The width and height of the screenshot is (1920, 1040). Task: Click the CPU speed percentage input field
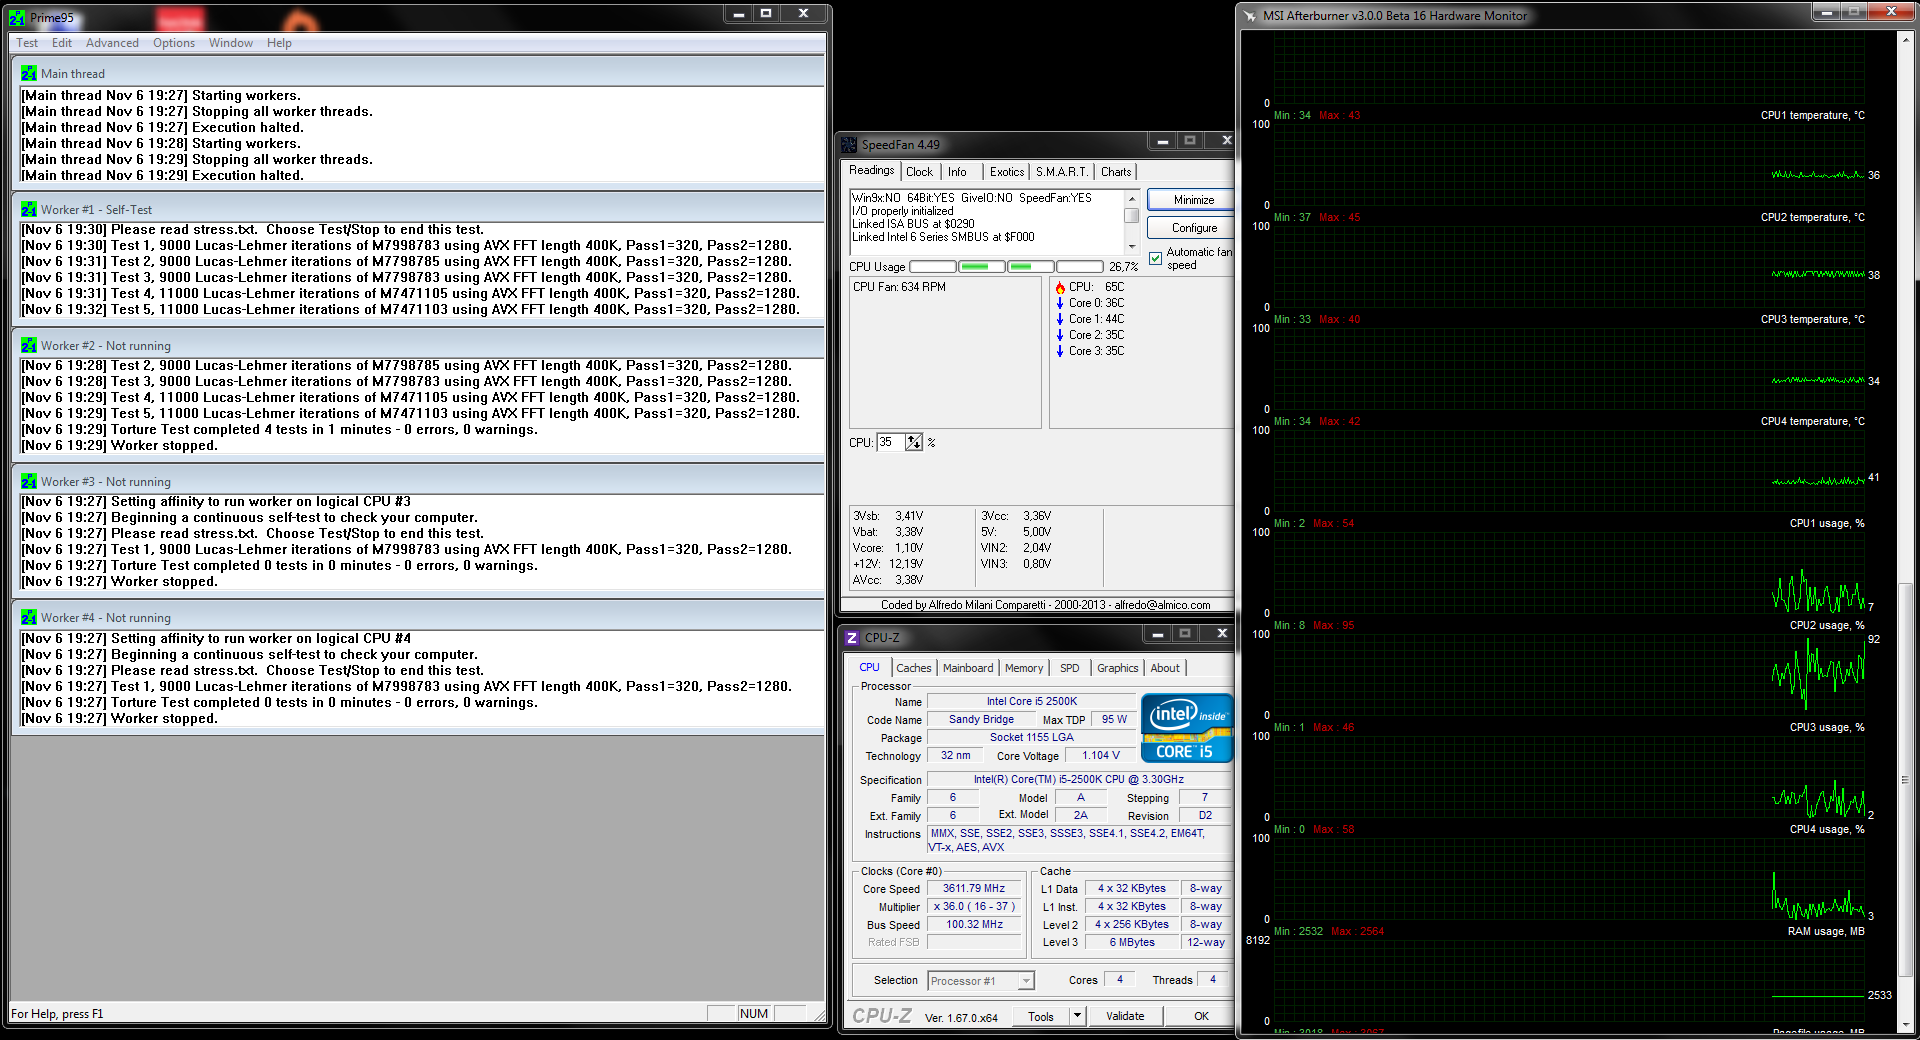click(891, 442)
